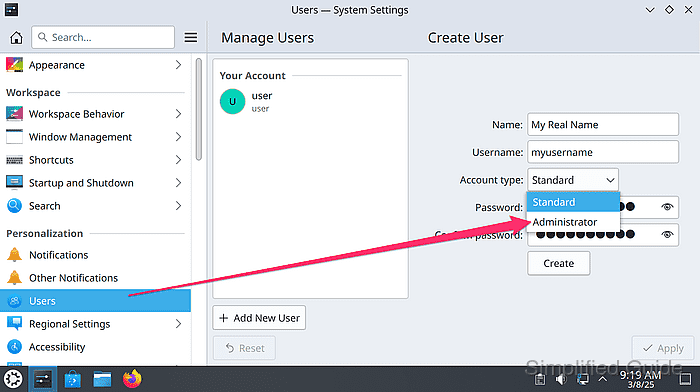
Task: Go to System Settings home icon
Action: coord(17,38)
